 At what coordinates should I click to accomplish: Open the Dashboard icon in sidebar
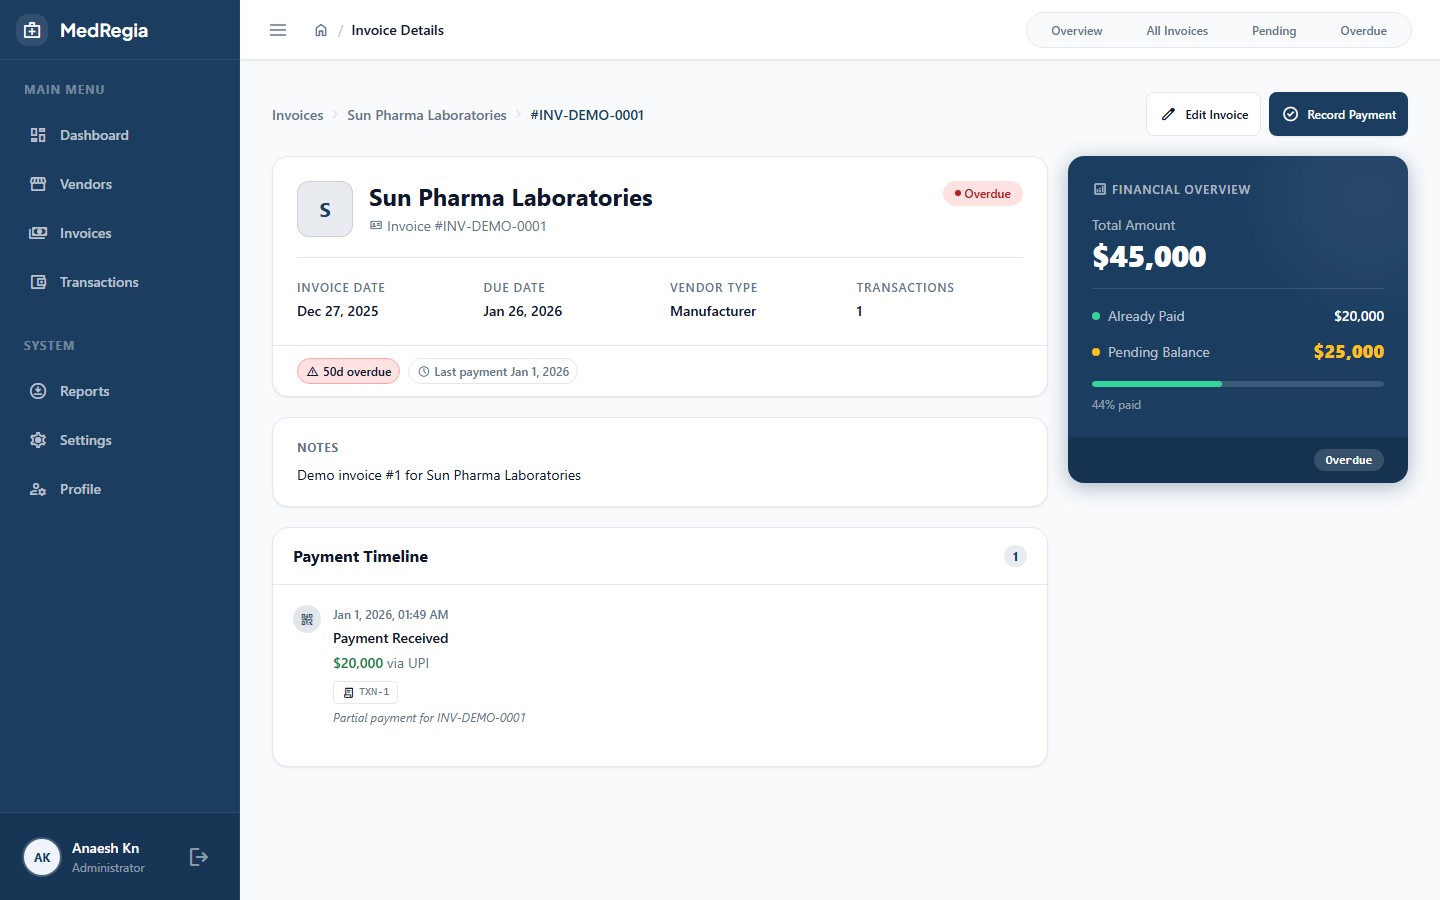[38, 135]
